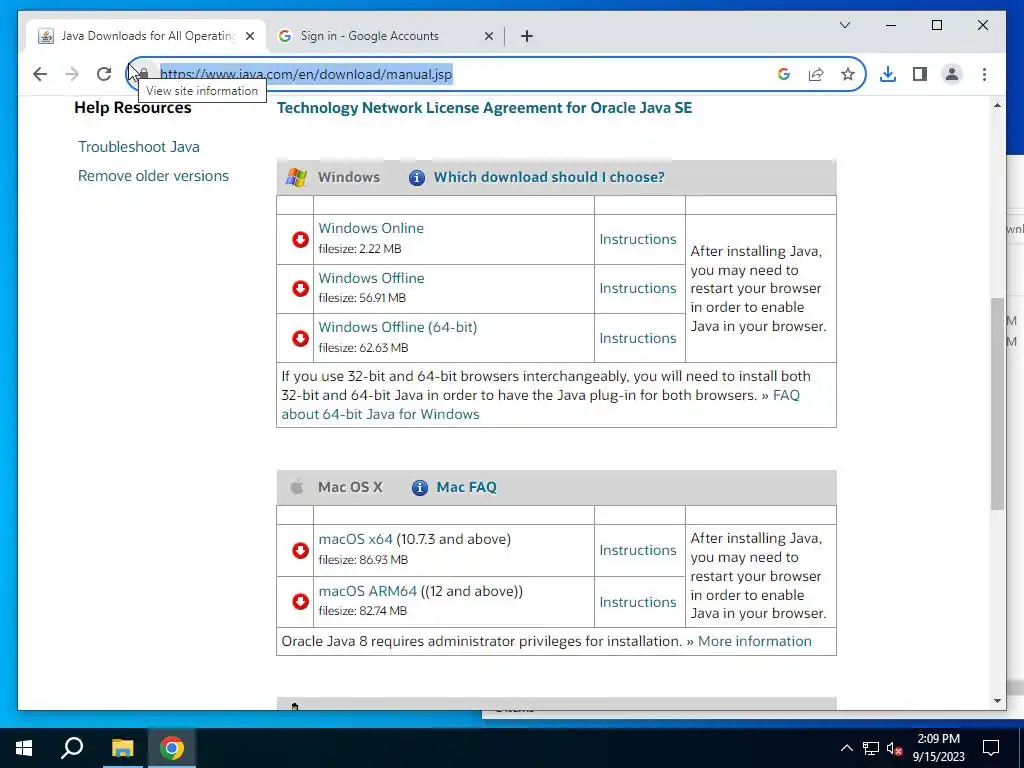Open Instructions for Windows Offline 56.91 MB row
The width and height of the screenshot is (1024, 768).
coord(637,288)
